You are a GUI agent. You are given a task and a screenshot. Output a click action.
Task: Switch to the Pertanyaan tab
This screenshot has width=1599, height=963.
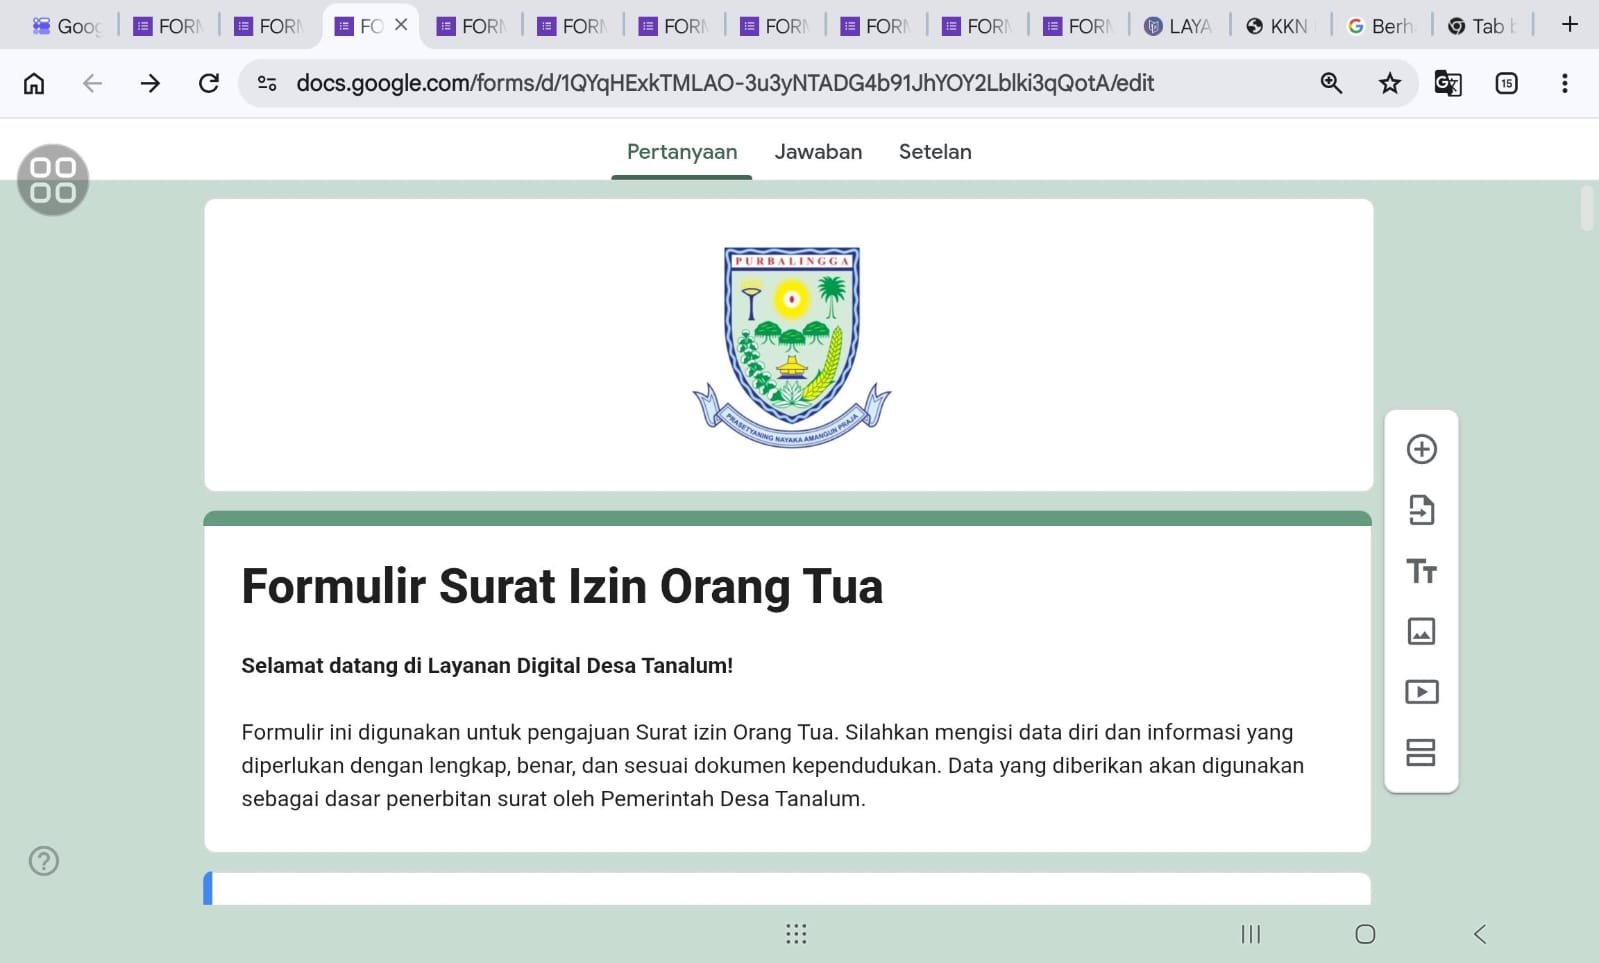coord(682,152)
